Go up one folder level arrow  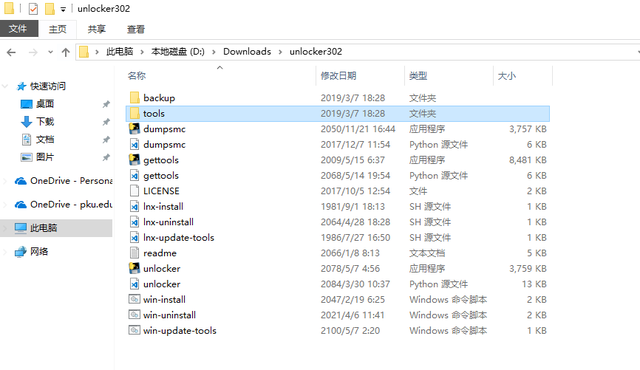point(66,52)
